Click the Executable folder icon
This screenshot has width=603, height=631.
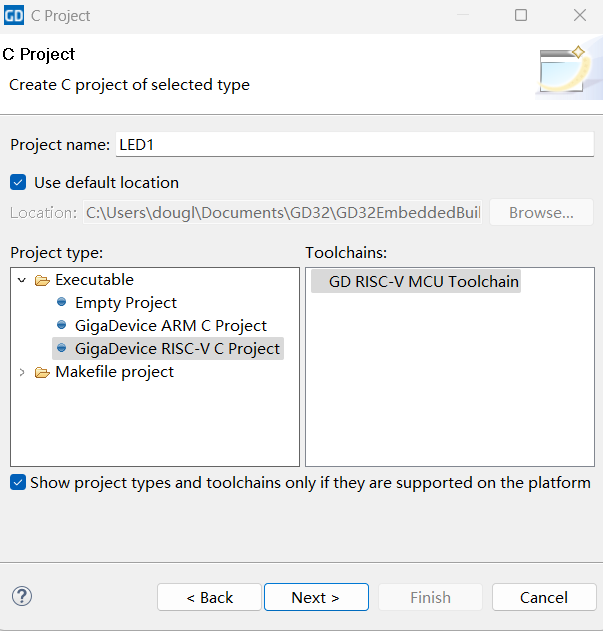coord(42,280)
